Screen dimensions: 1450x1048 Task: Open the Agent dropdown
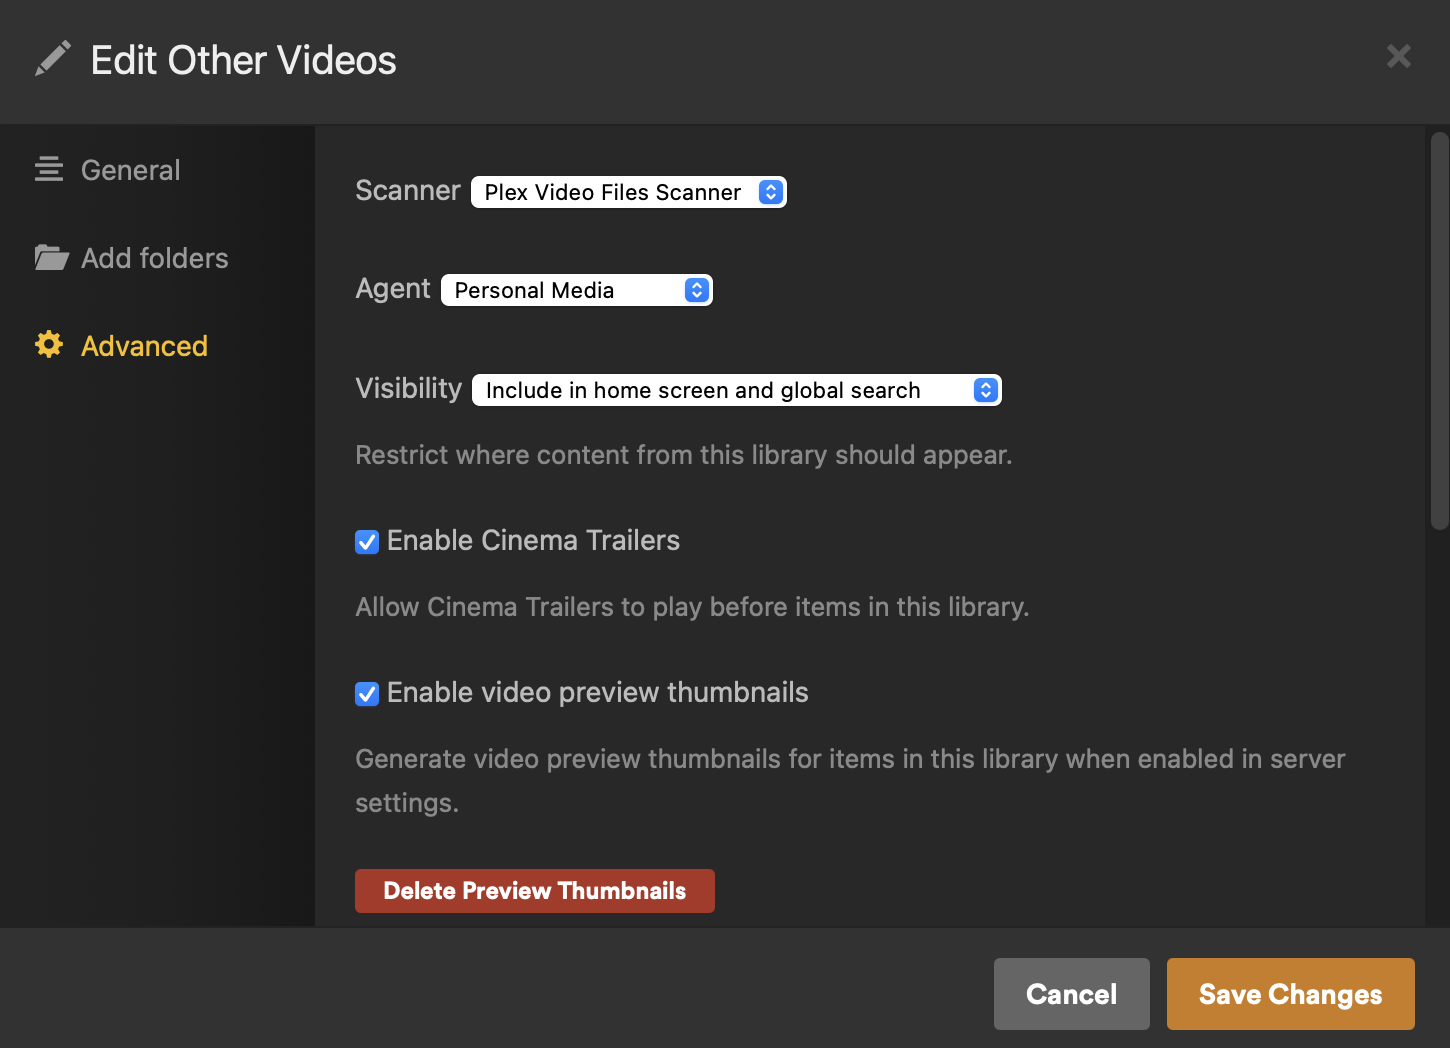click(x=577, y=290)
